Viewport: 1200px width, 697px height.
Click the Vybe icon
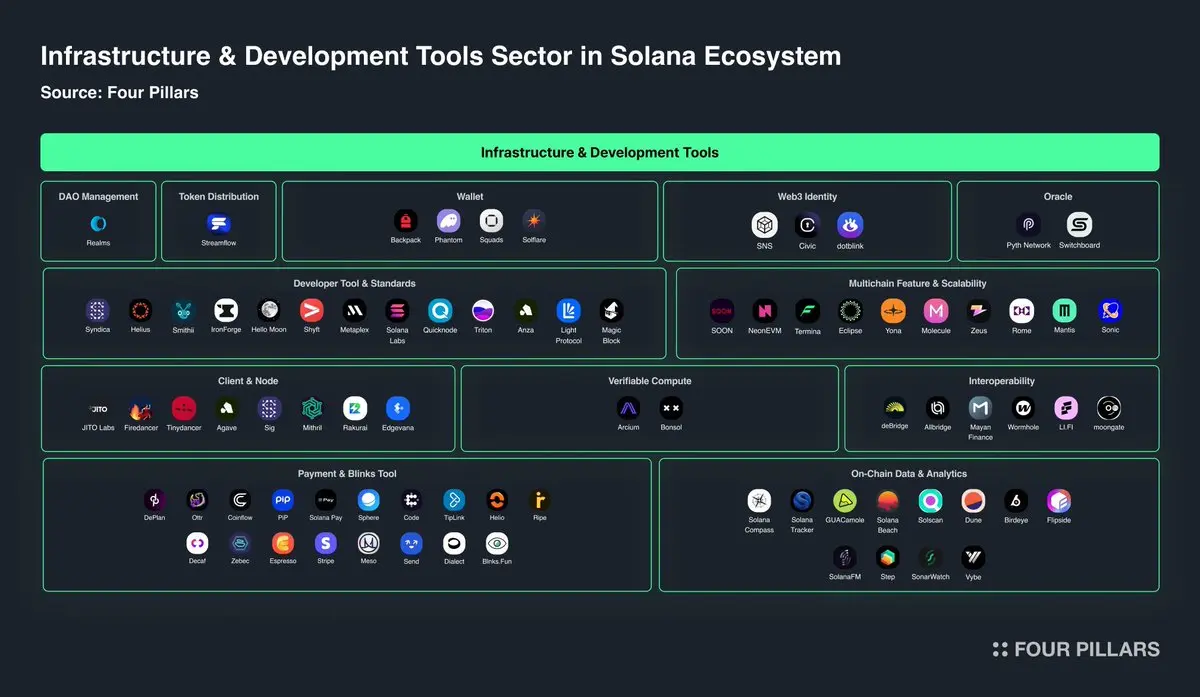coord(973,558)
